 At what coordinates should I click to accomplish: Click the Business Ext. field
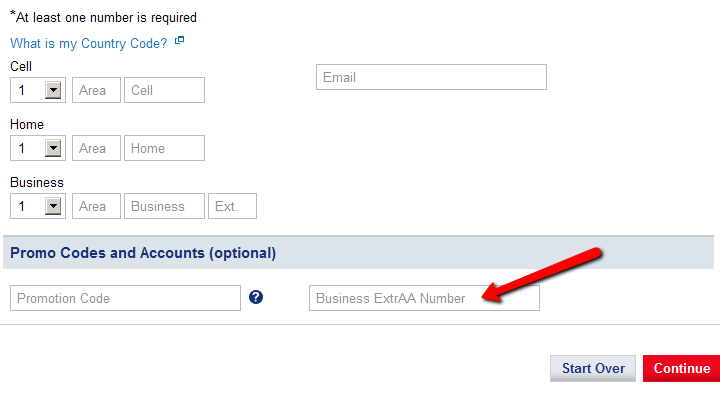(x=232, y=206)
